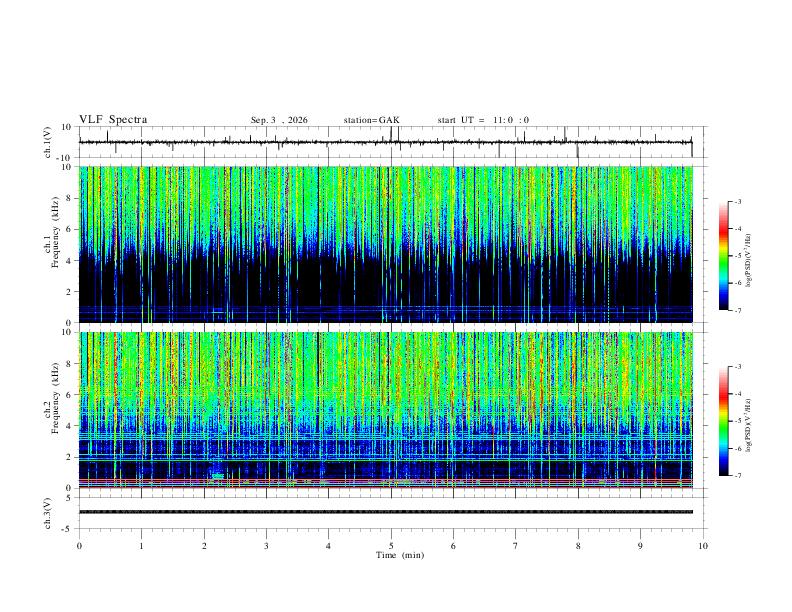Click the ch.2 Frequency (kHz) axis label
792x612 pixels.
pos(55,397)
